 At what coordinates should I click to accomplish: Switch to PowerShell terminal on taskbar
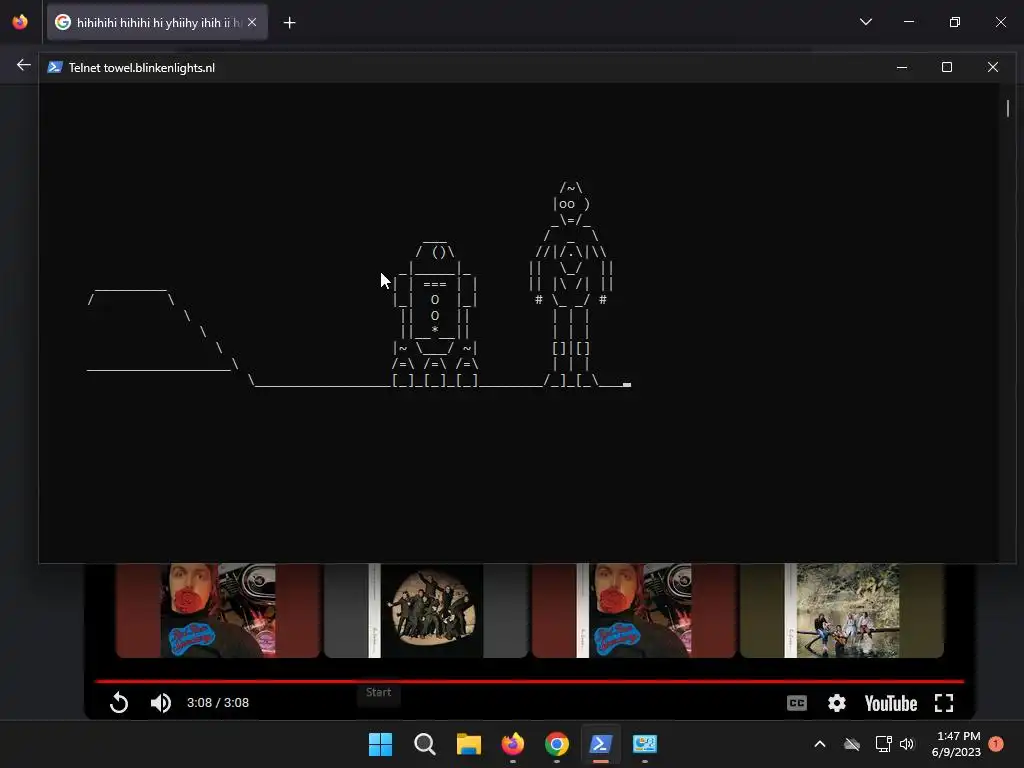point(601,744)
